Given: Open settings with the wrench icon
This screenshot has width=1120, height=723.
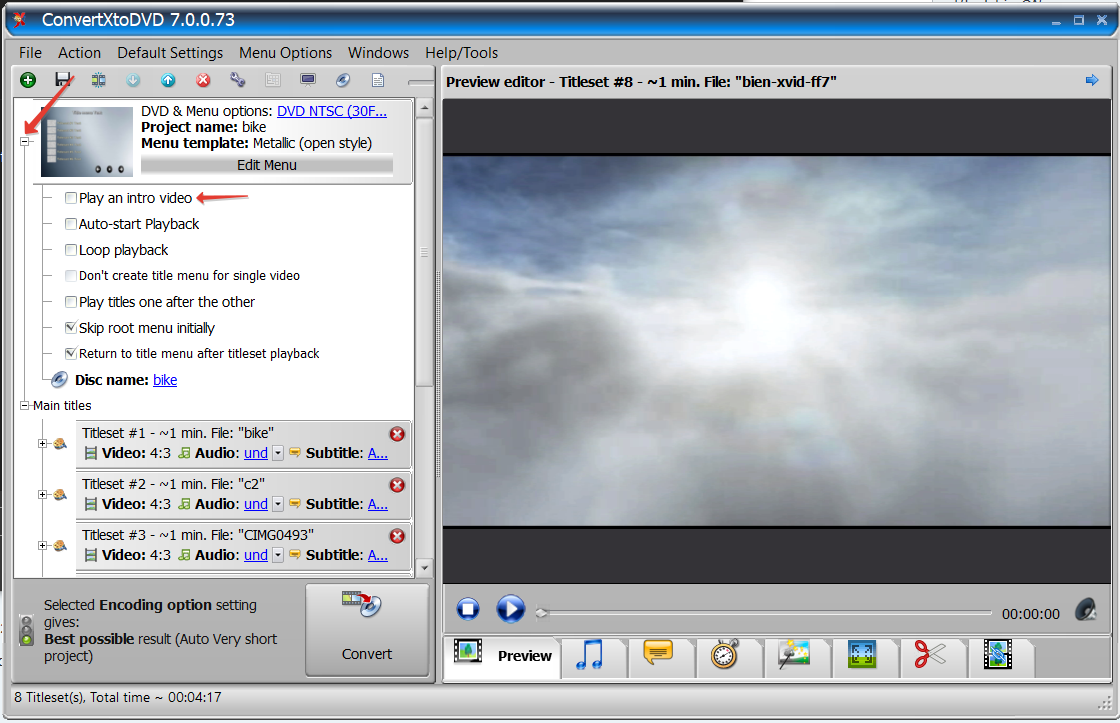Looking at the screenshot, I should [238, 80].
